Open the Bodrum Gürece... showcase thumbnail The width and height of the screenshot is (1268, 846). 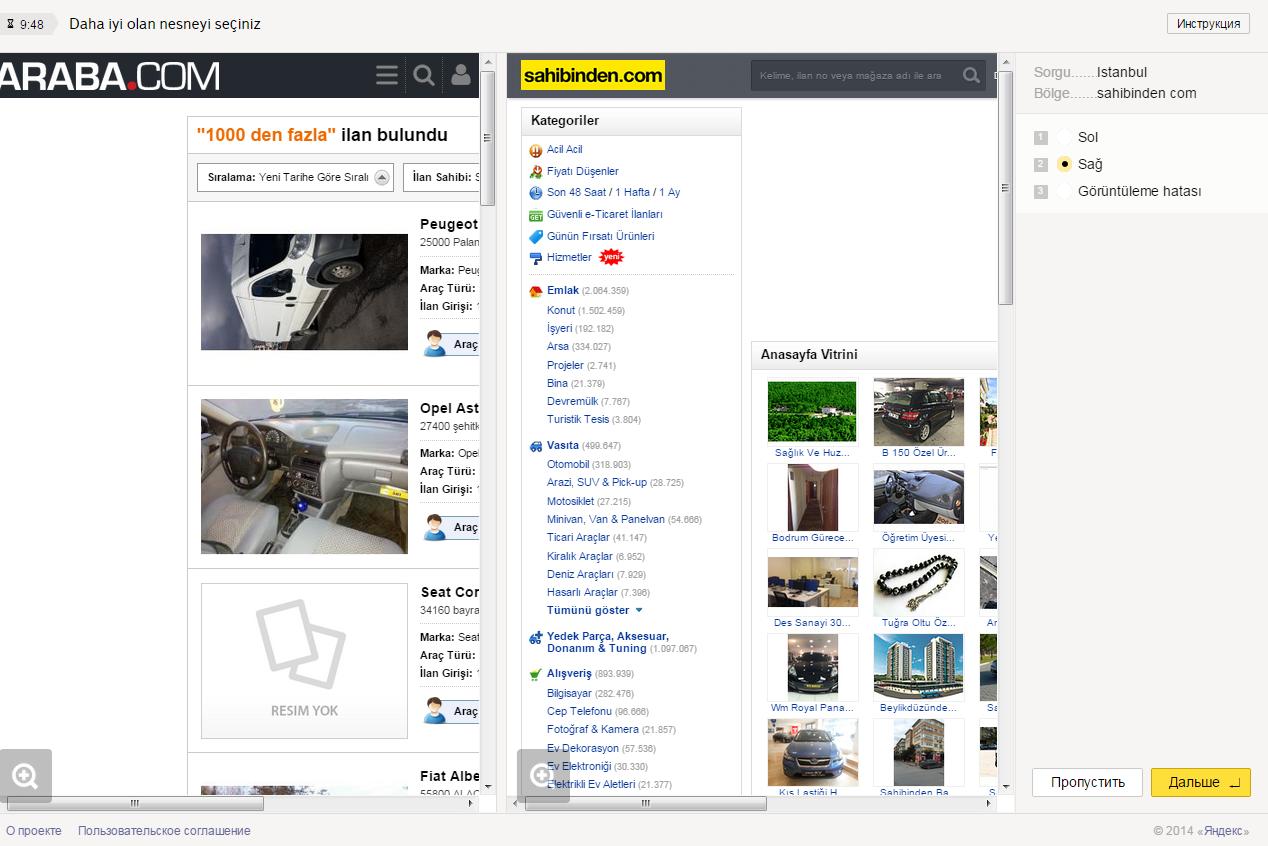[x=812, y=497]
